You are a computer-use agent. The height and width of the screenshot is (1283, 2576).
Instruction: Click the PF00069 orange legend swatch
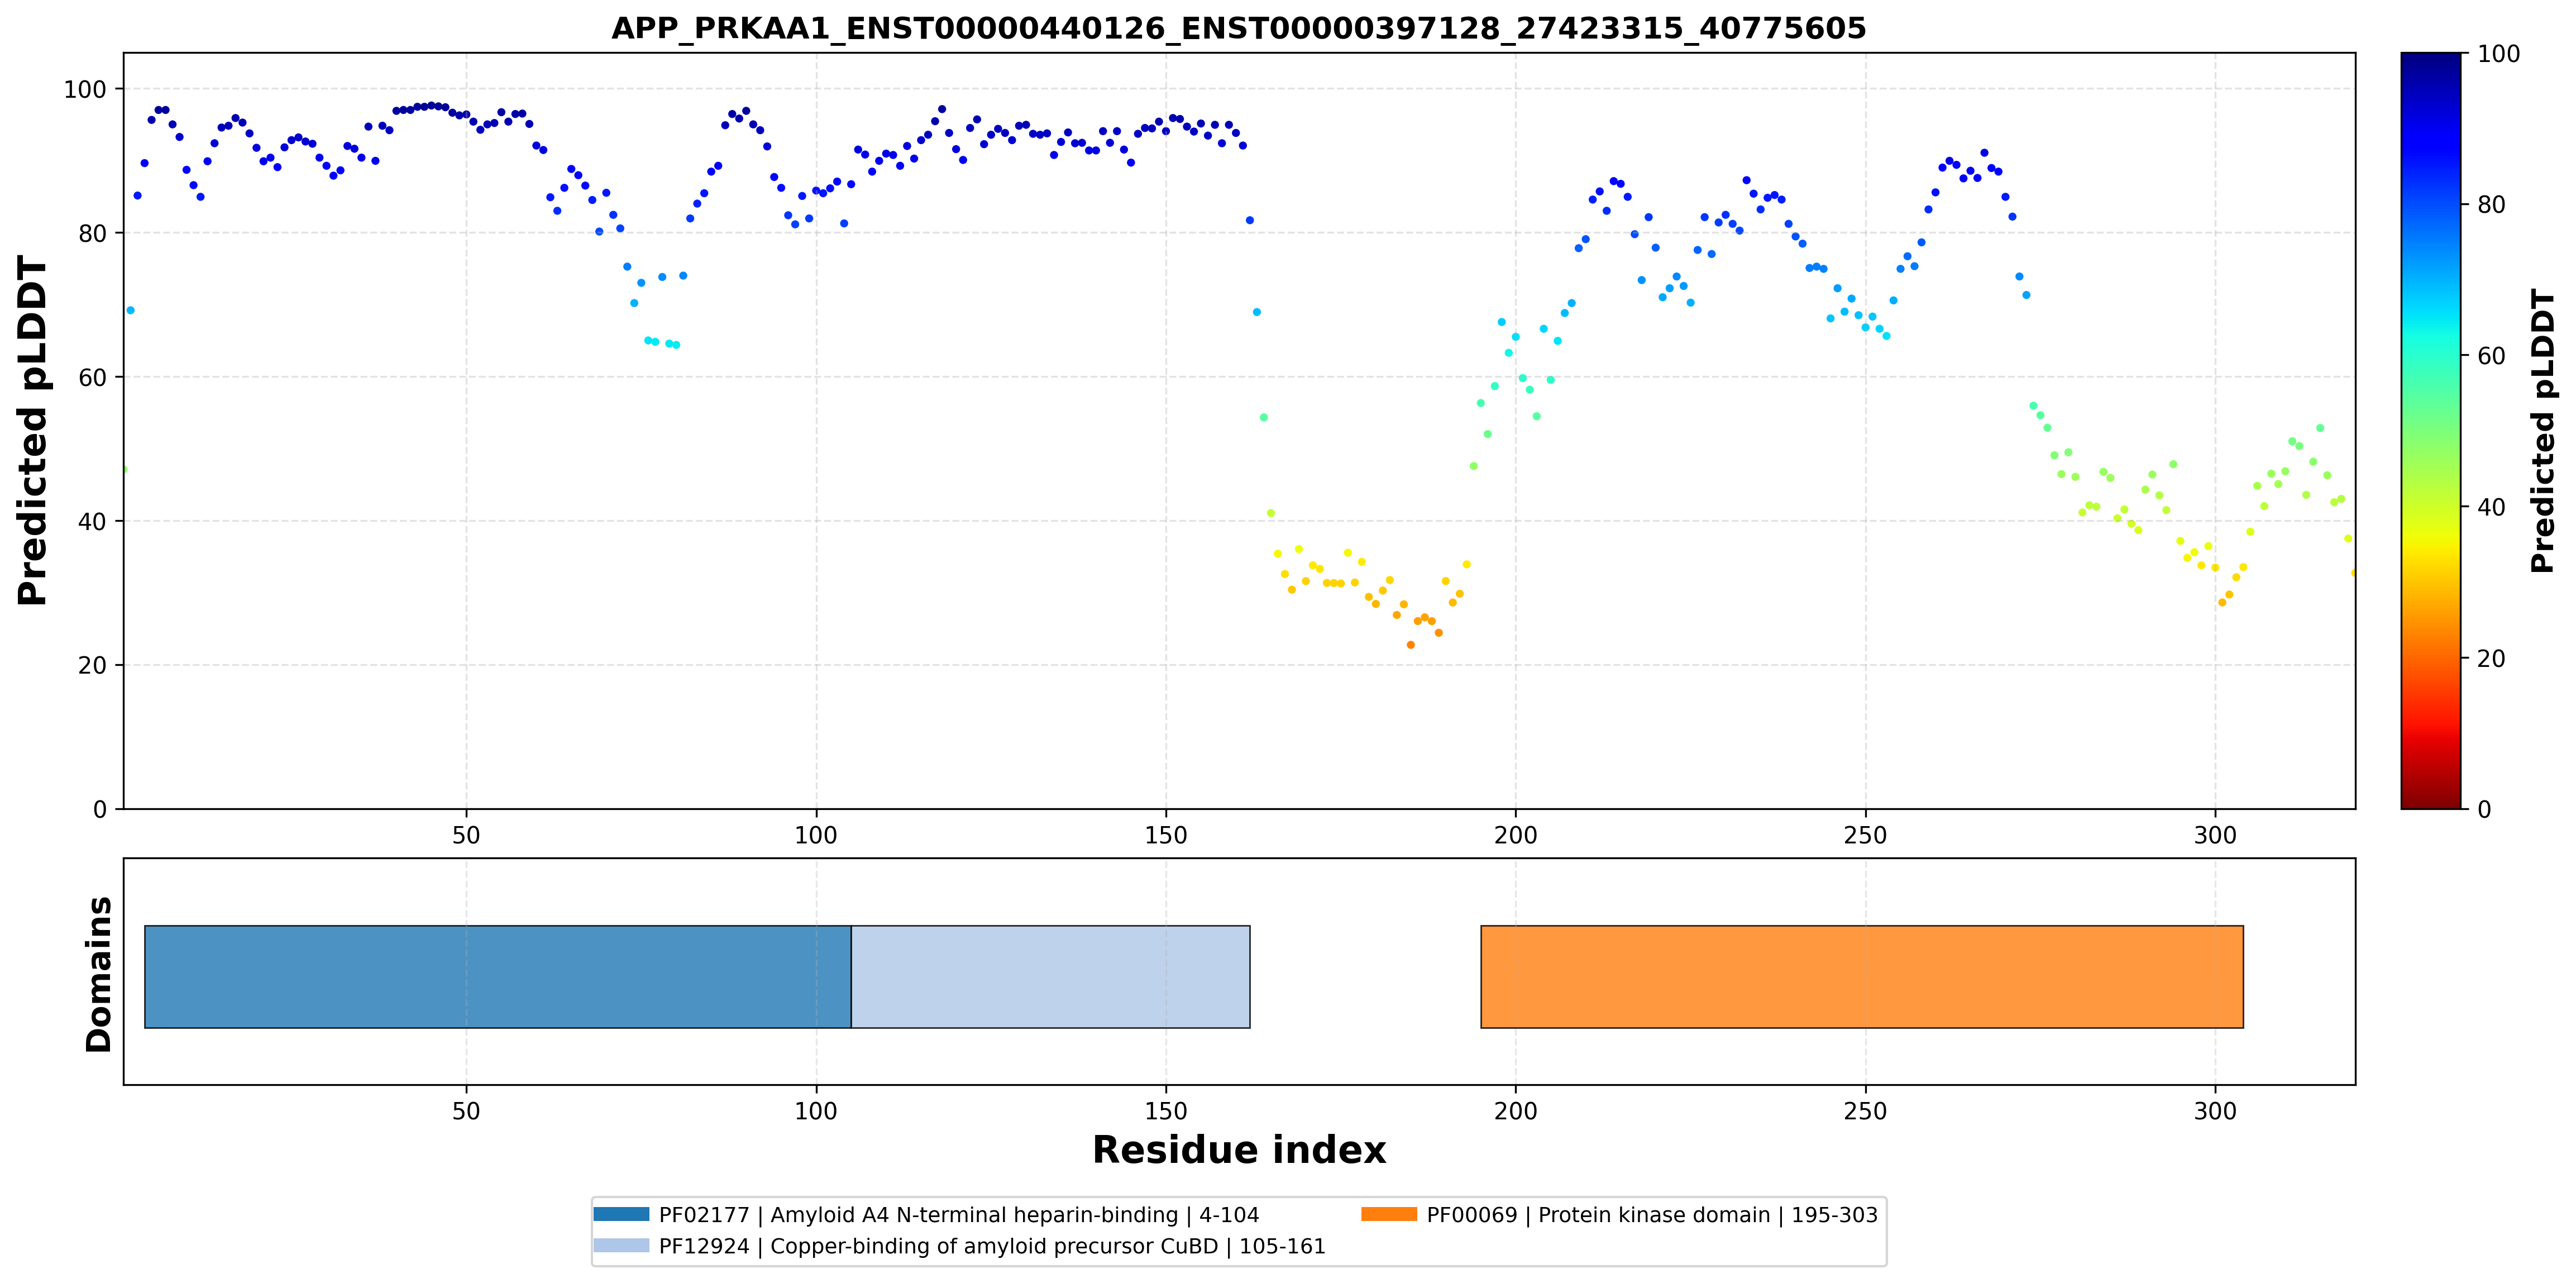point(1389,1214)
